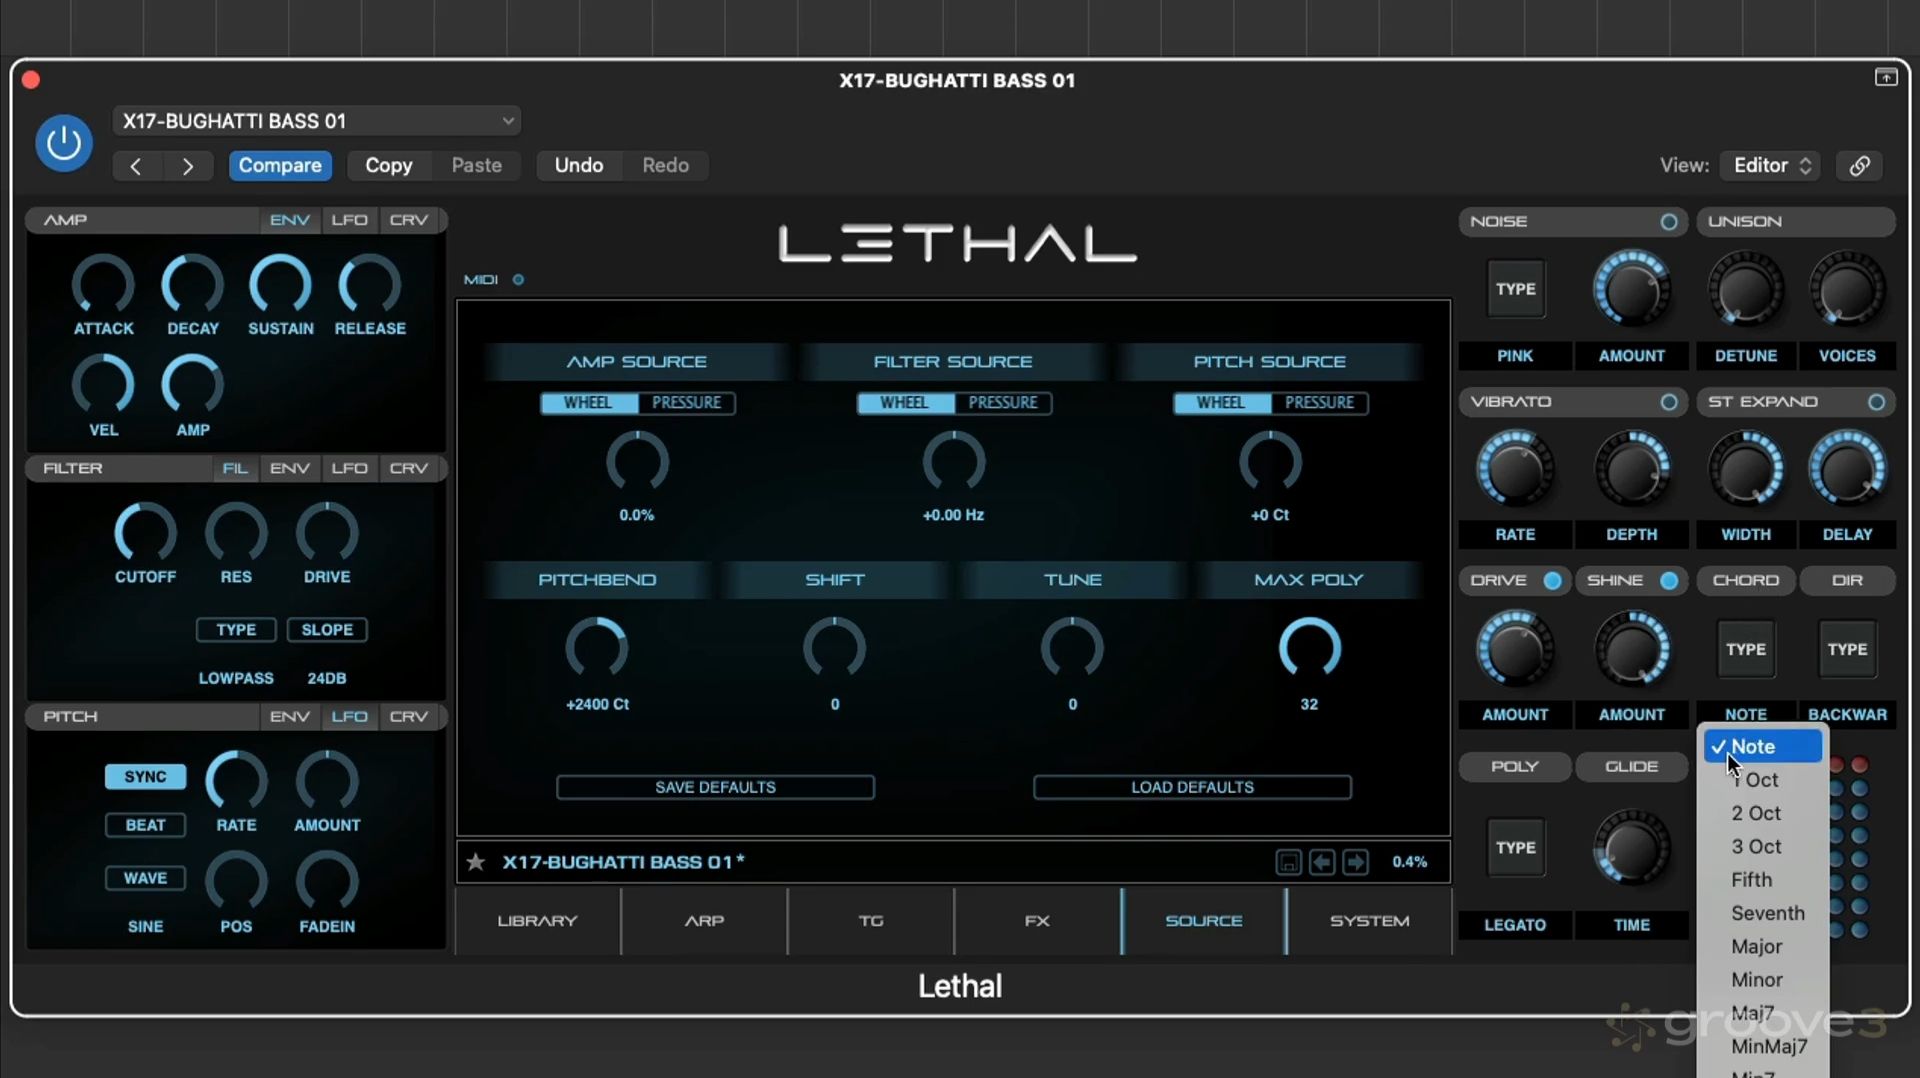The height and width of the screenshot is (1078, 1920).
Task: Enable the Noise section toggle
Action: 1669,222
